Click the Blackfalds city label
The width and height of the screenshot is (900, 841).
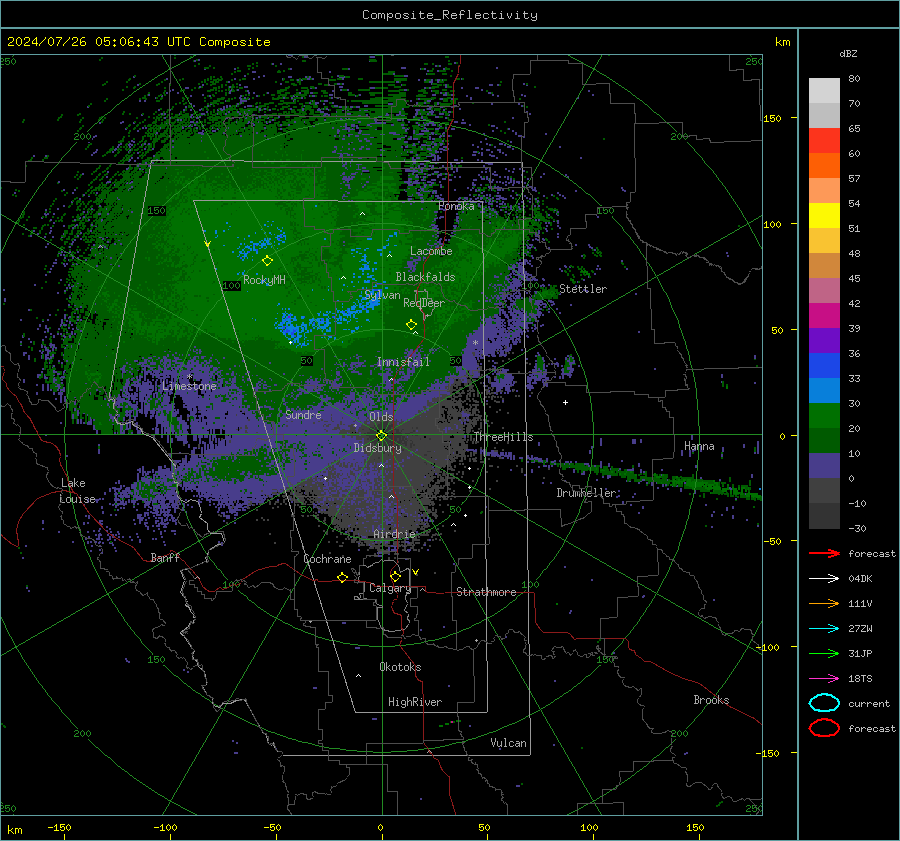point(425,277)
